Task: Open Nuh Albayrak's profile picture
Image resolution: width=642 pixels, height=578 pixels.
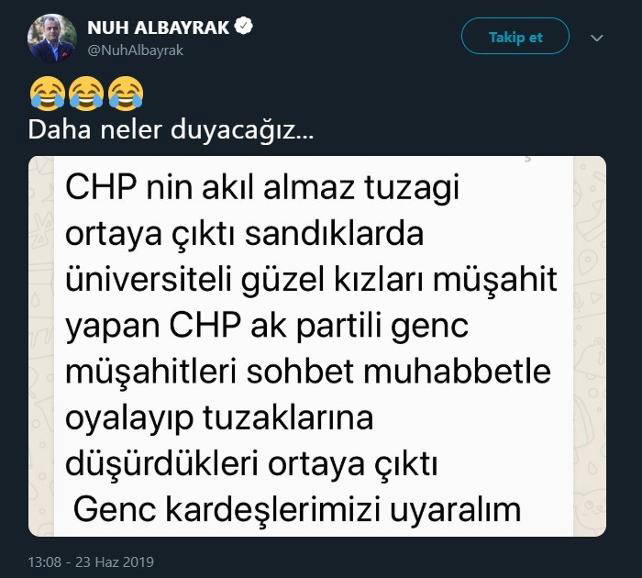Action: [52, 38]
